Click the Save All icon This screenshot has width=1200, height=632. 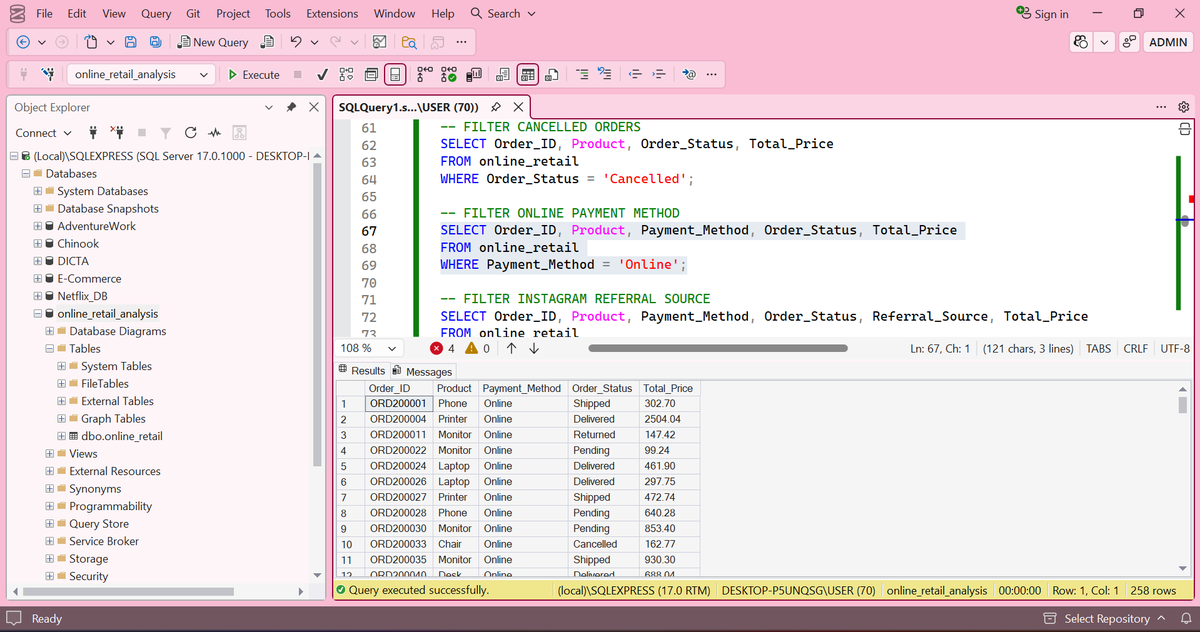point(156,42)
